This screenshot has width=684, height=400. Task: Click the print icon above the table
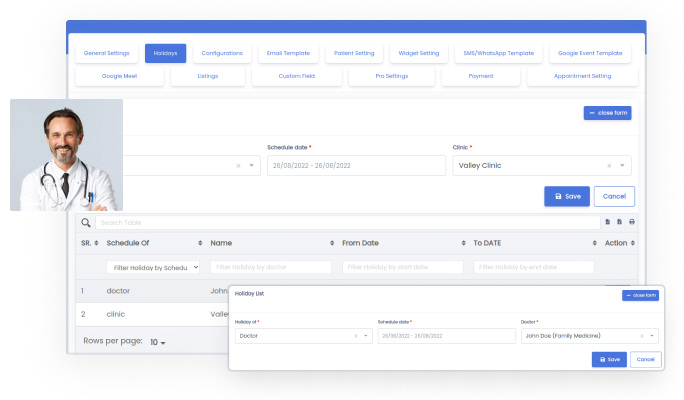(632, 222)
